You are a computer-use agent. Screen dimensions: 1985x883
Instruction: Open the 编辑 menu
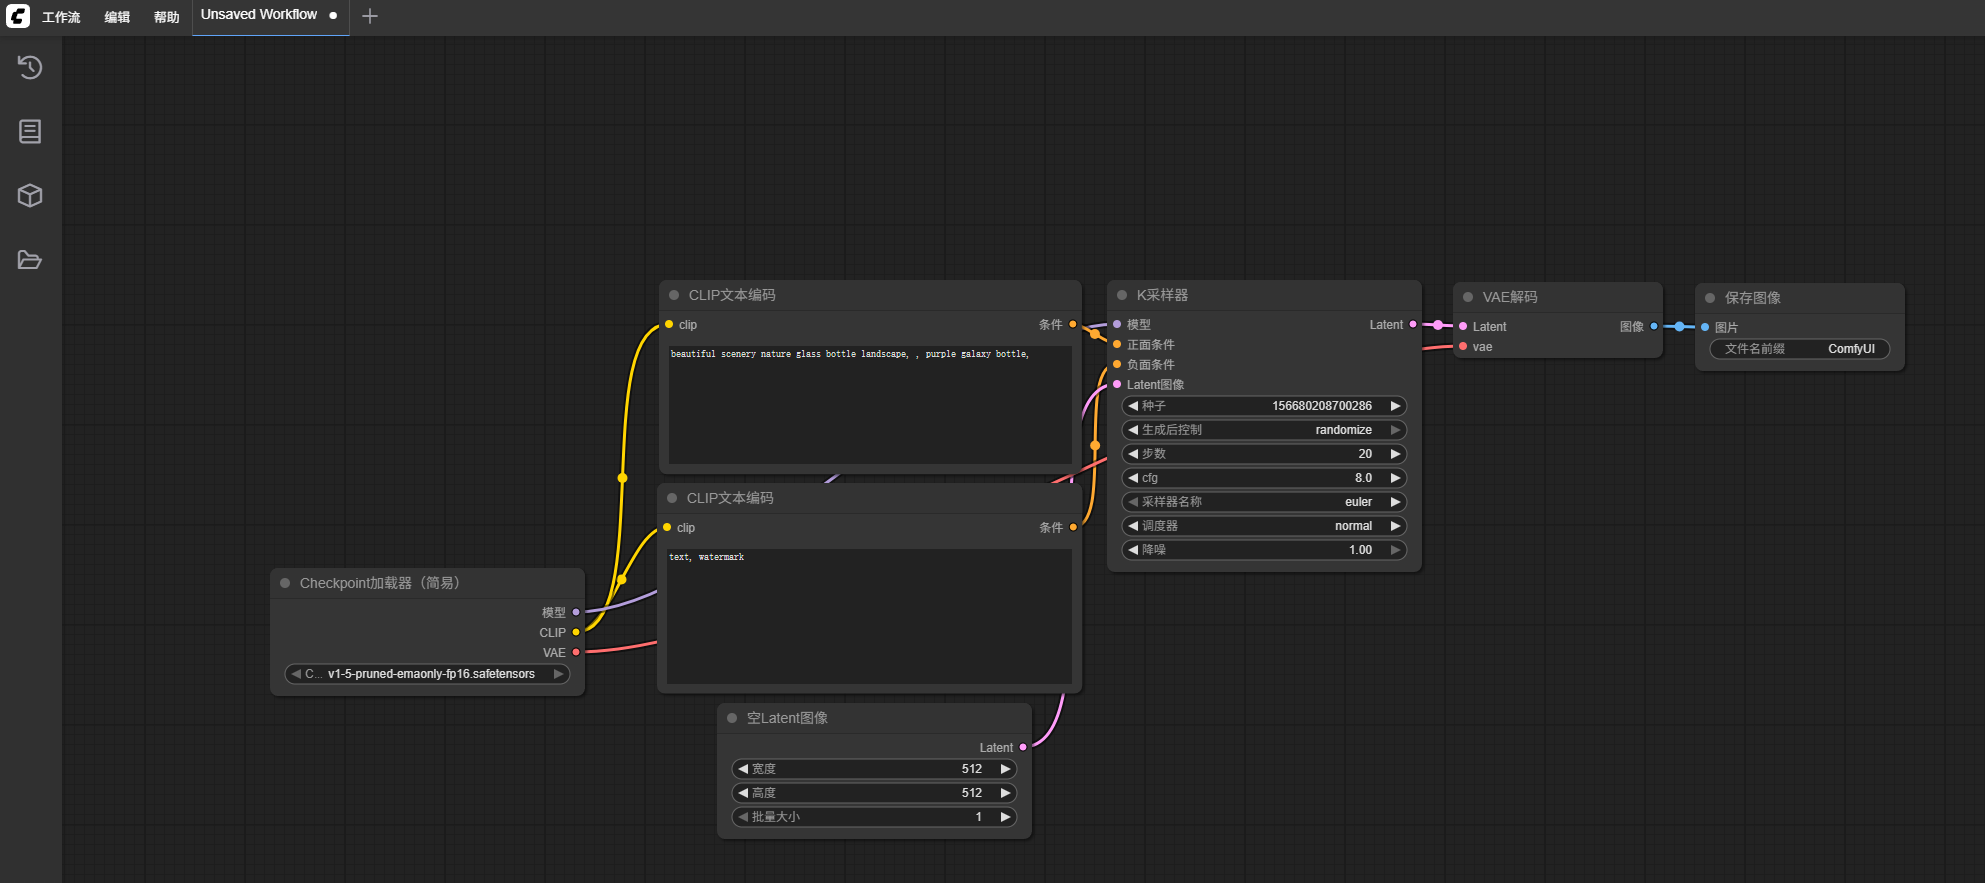[x=117, y=17]
